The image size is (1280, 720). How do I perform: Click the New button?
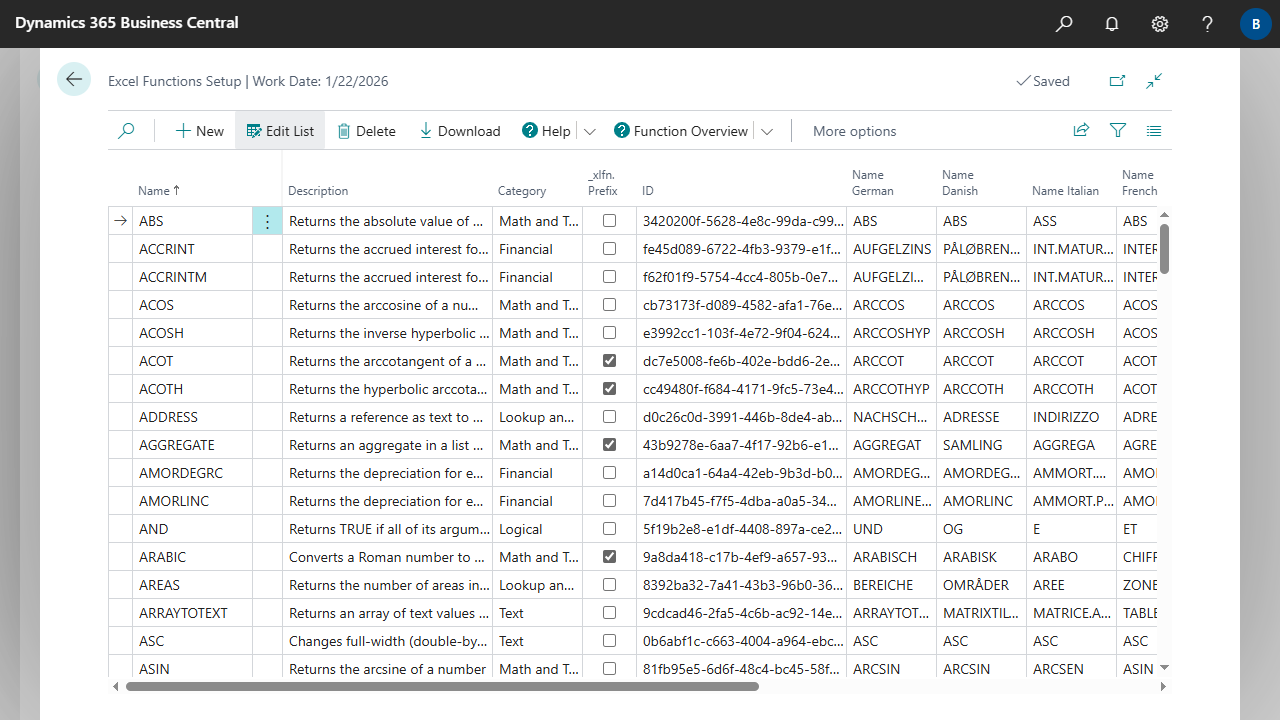click(x=200, y=131)
